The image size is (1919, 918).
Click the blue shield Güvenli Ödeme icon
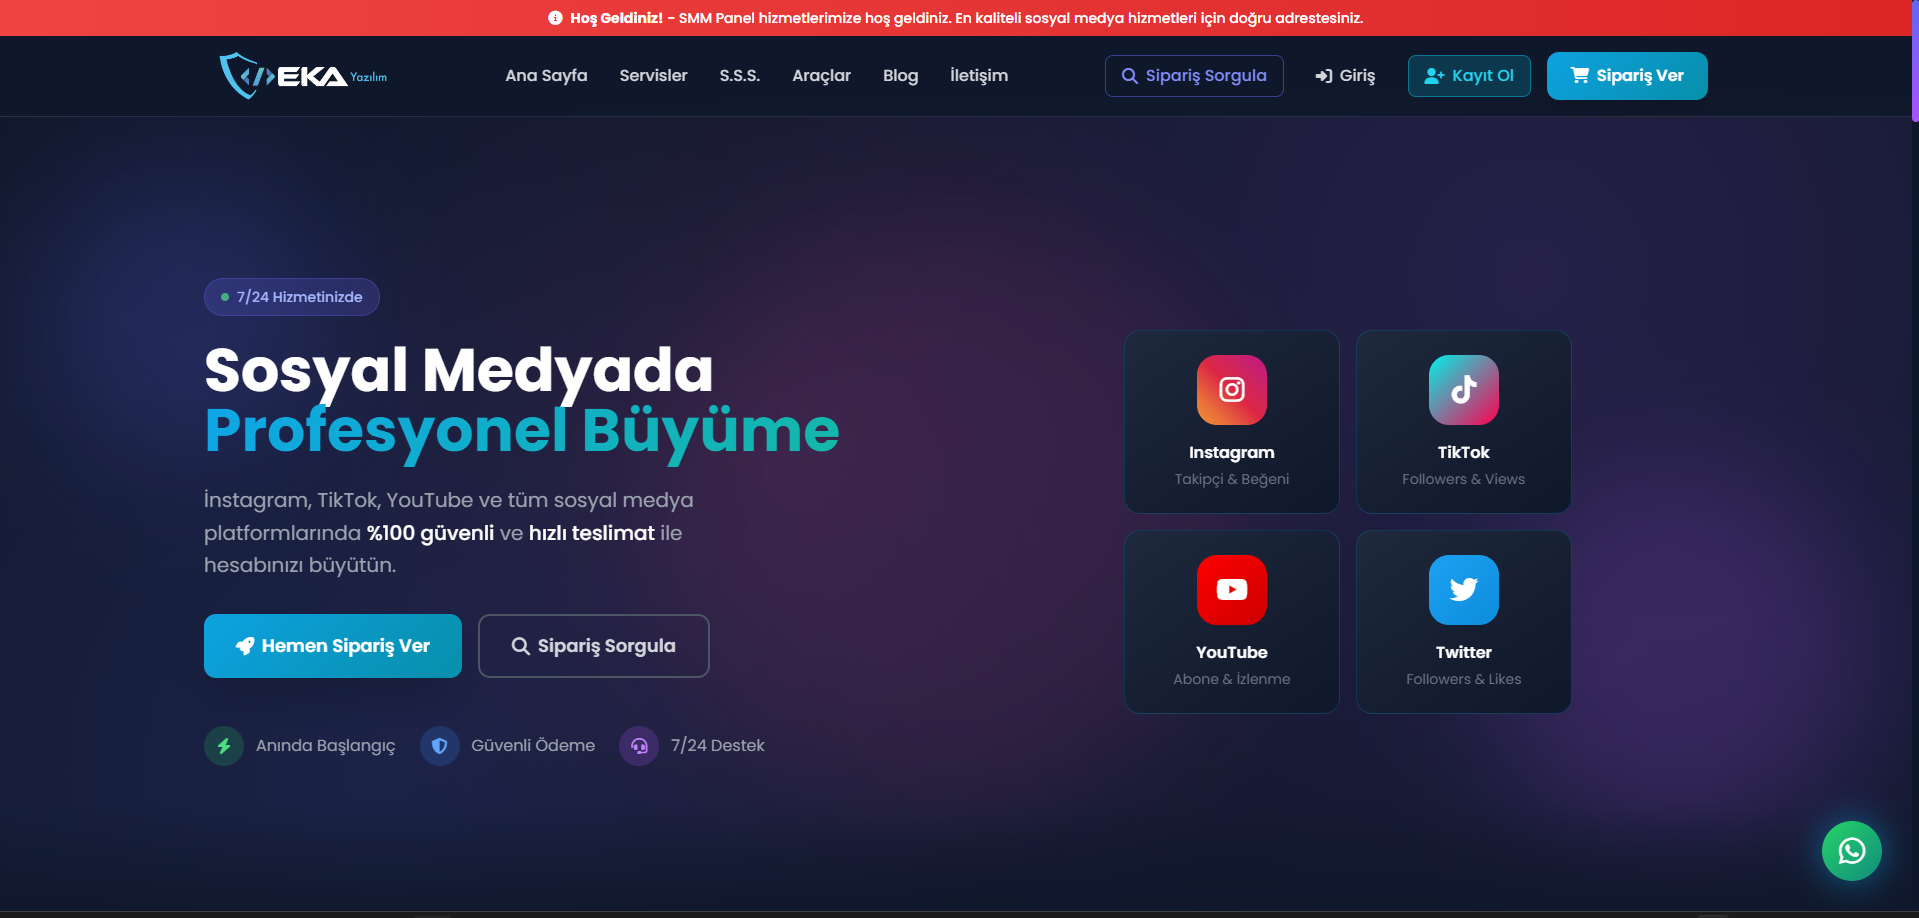pos(439,746)
